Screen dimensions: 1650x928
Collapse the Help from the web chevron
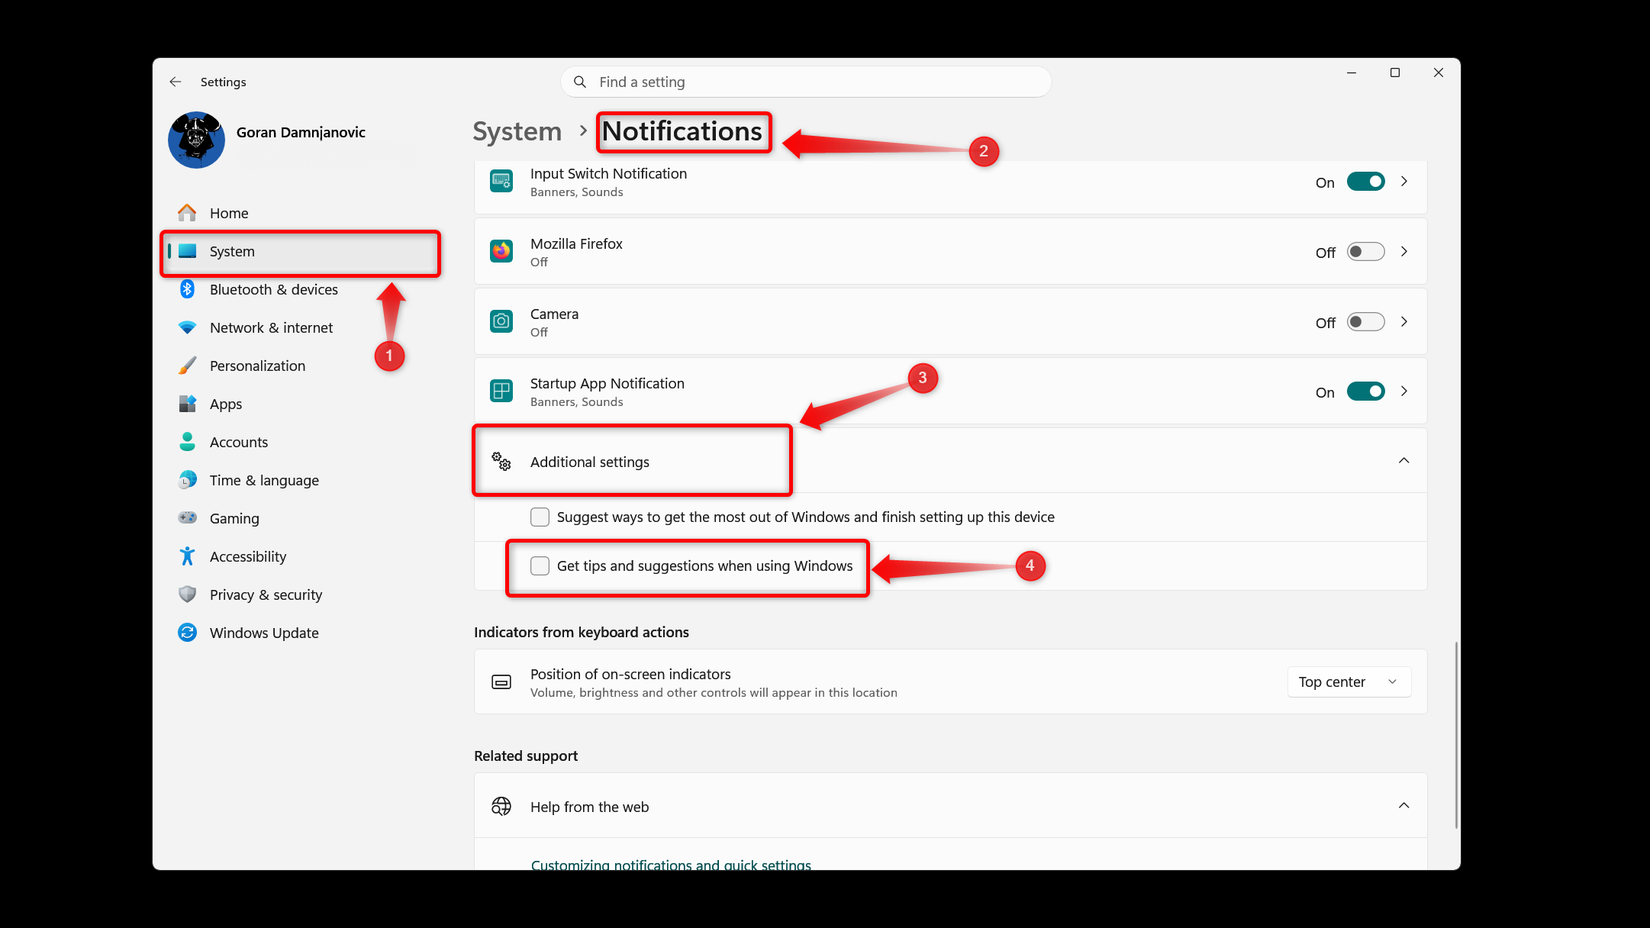pos(1404,806)
